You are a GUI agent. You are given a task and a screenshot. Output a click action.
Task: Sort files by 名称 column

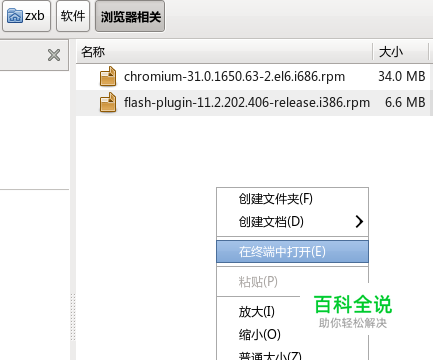click(224, 52)
